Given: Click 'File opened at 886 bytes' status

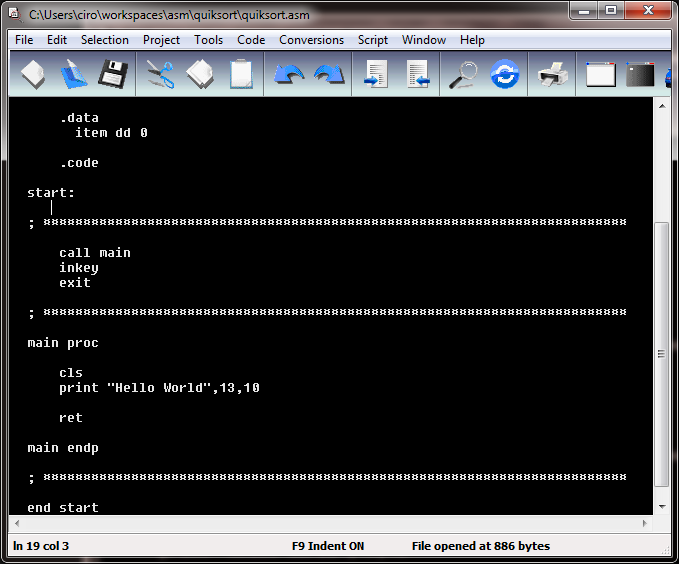Looking at the screenshot, I should (481, 546).
